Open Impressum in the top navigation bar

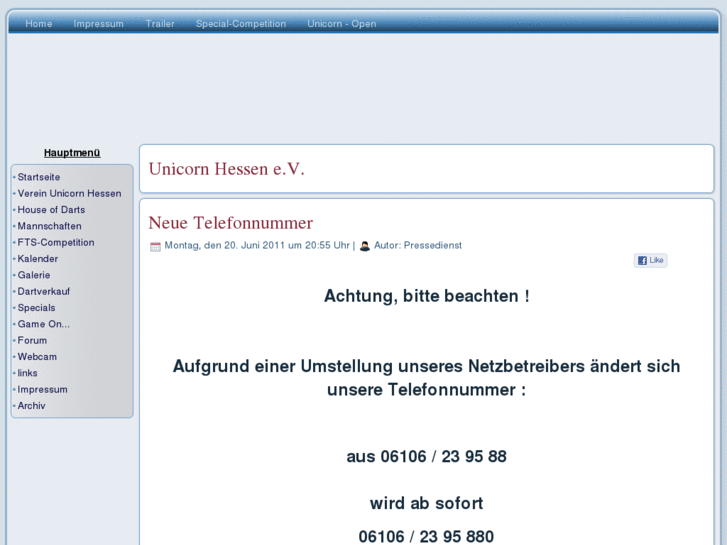[98, 24]
